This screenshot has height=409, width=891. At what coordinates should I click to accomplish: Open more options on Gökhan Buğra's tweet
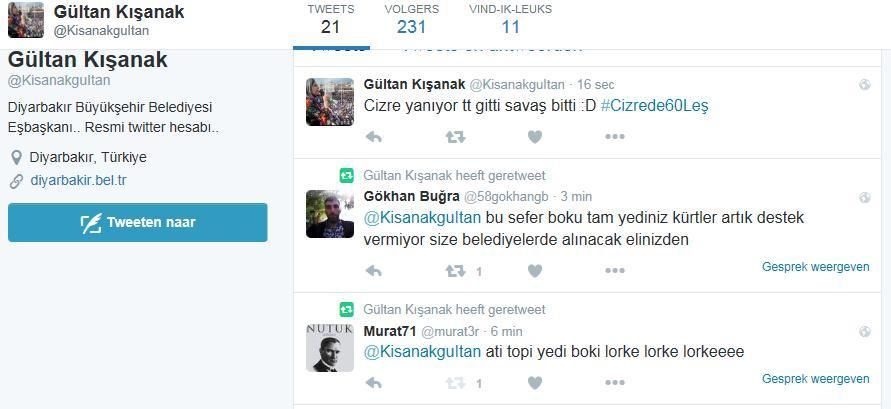pyautogui.click(x=615, y=271)
